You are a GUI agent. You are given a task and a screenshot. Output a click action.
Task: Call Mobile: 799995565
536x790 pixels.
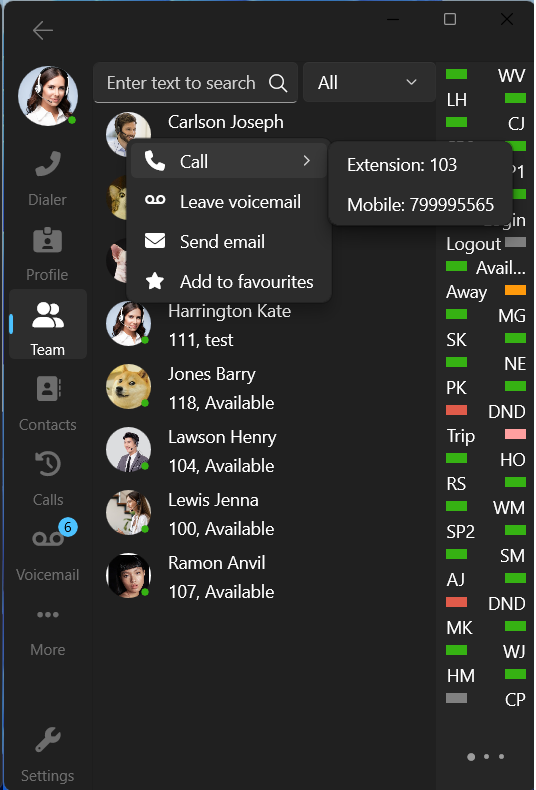(421, 205)
